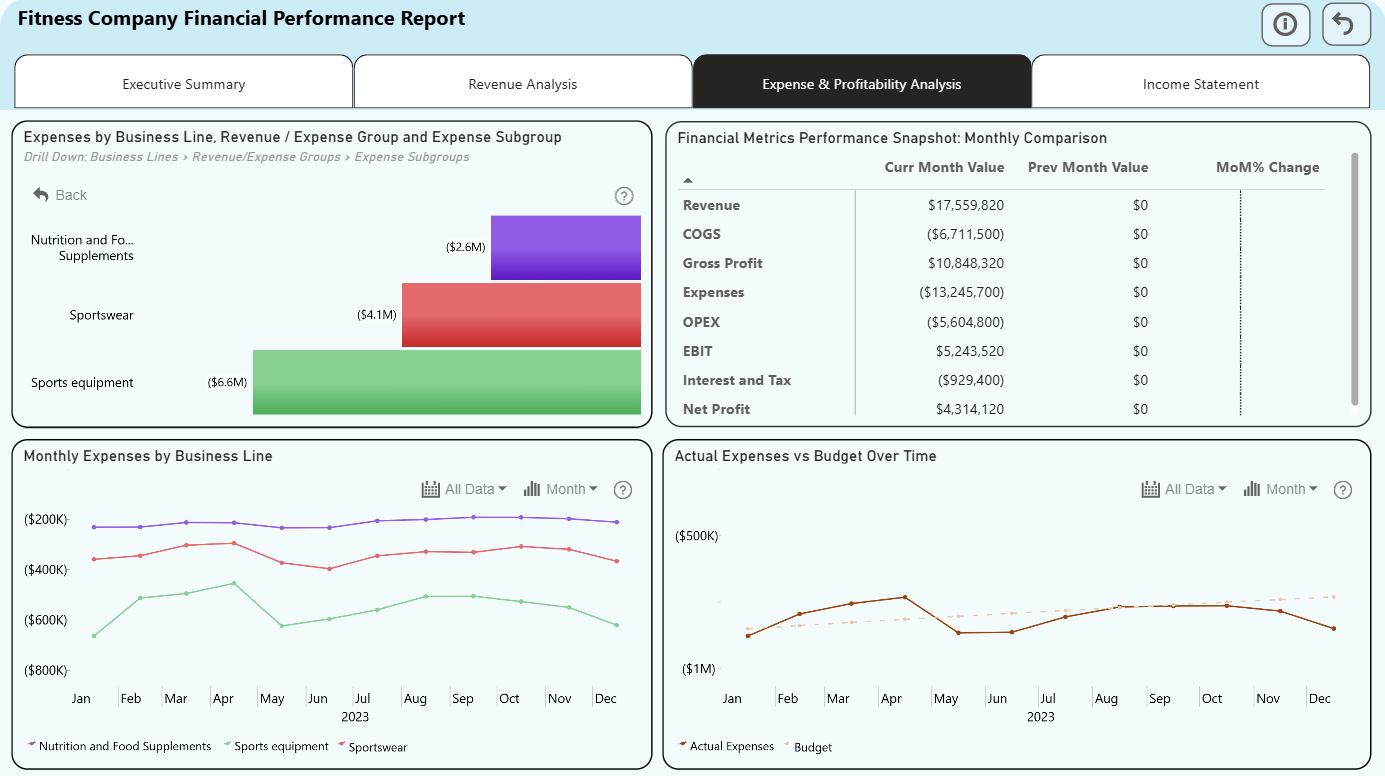Sort by the MoM% Change column header
The height and width of the screenshot is (776, 1385).
tap(1268, 167)
